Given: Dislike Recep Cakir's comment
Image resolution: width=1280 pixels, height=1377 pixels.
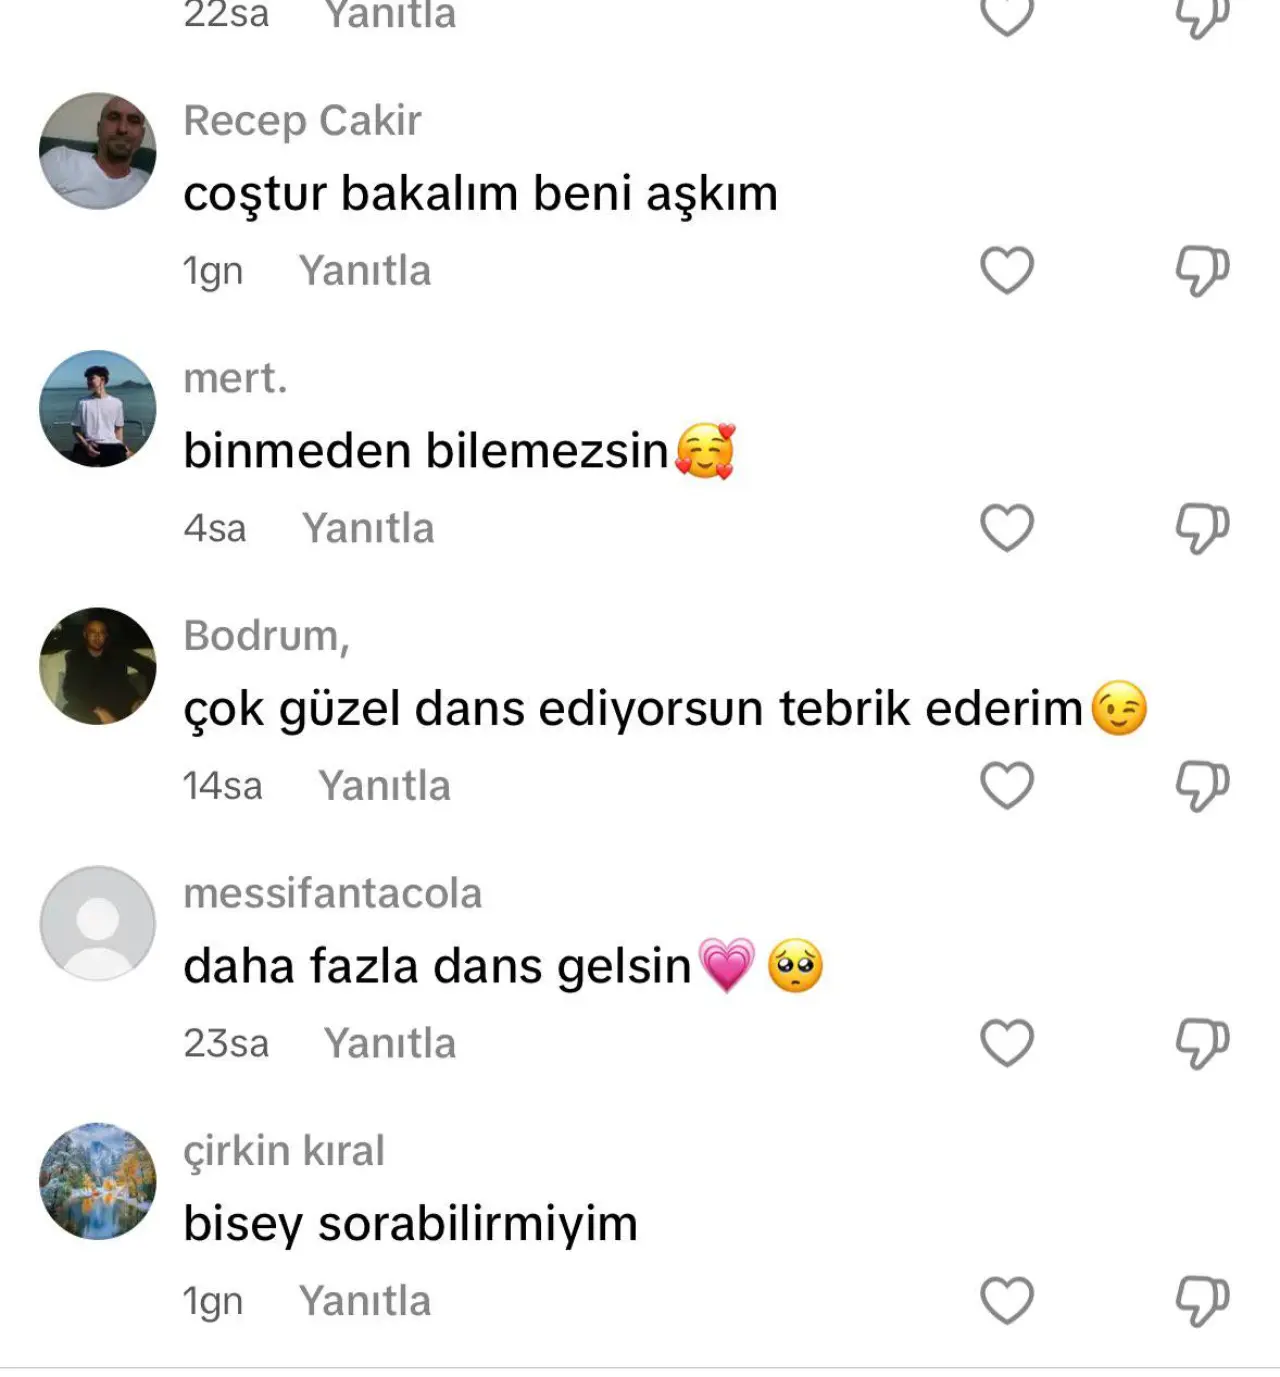Looking at the screenshot, I should coord(1201,271).
